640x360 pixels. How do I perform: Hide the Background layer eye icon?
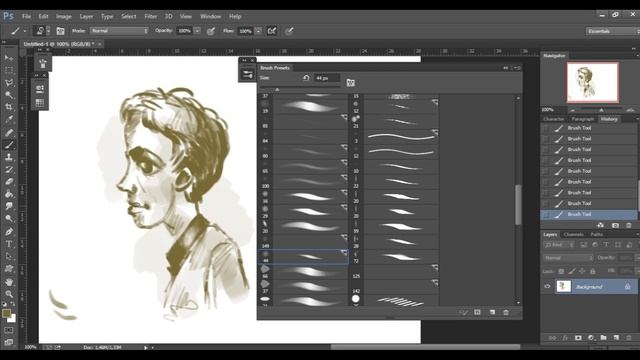pos(547,287)
